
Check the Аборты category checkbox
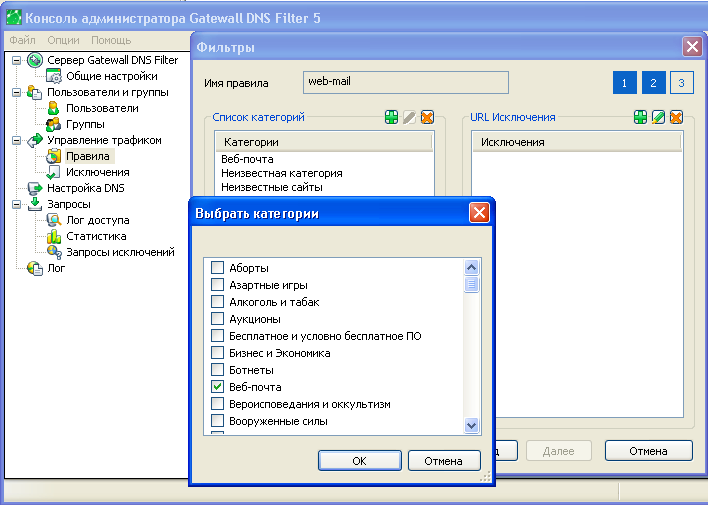pos(218,267)
